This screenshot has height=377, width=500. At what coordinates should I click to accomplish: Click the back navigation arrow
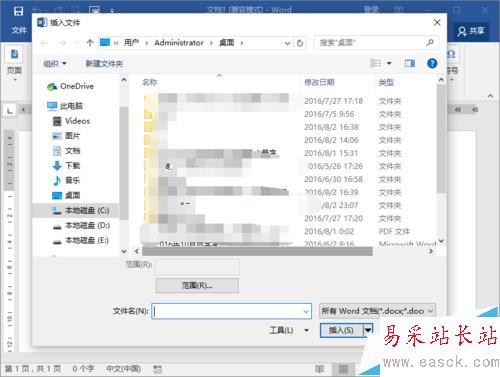[44, 43]
